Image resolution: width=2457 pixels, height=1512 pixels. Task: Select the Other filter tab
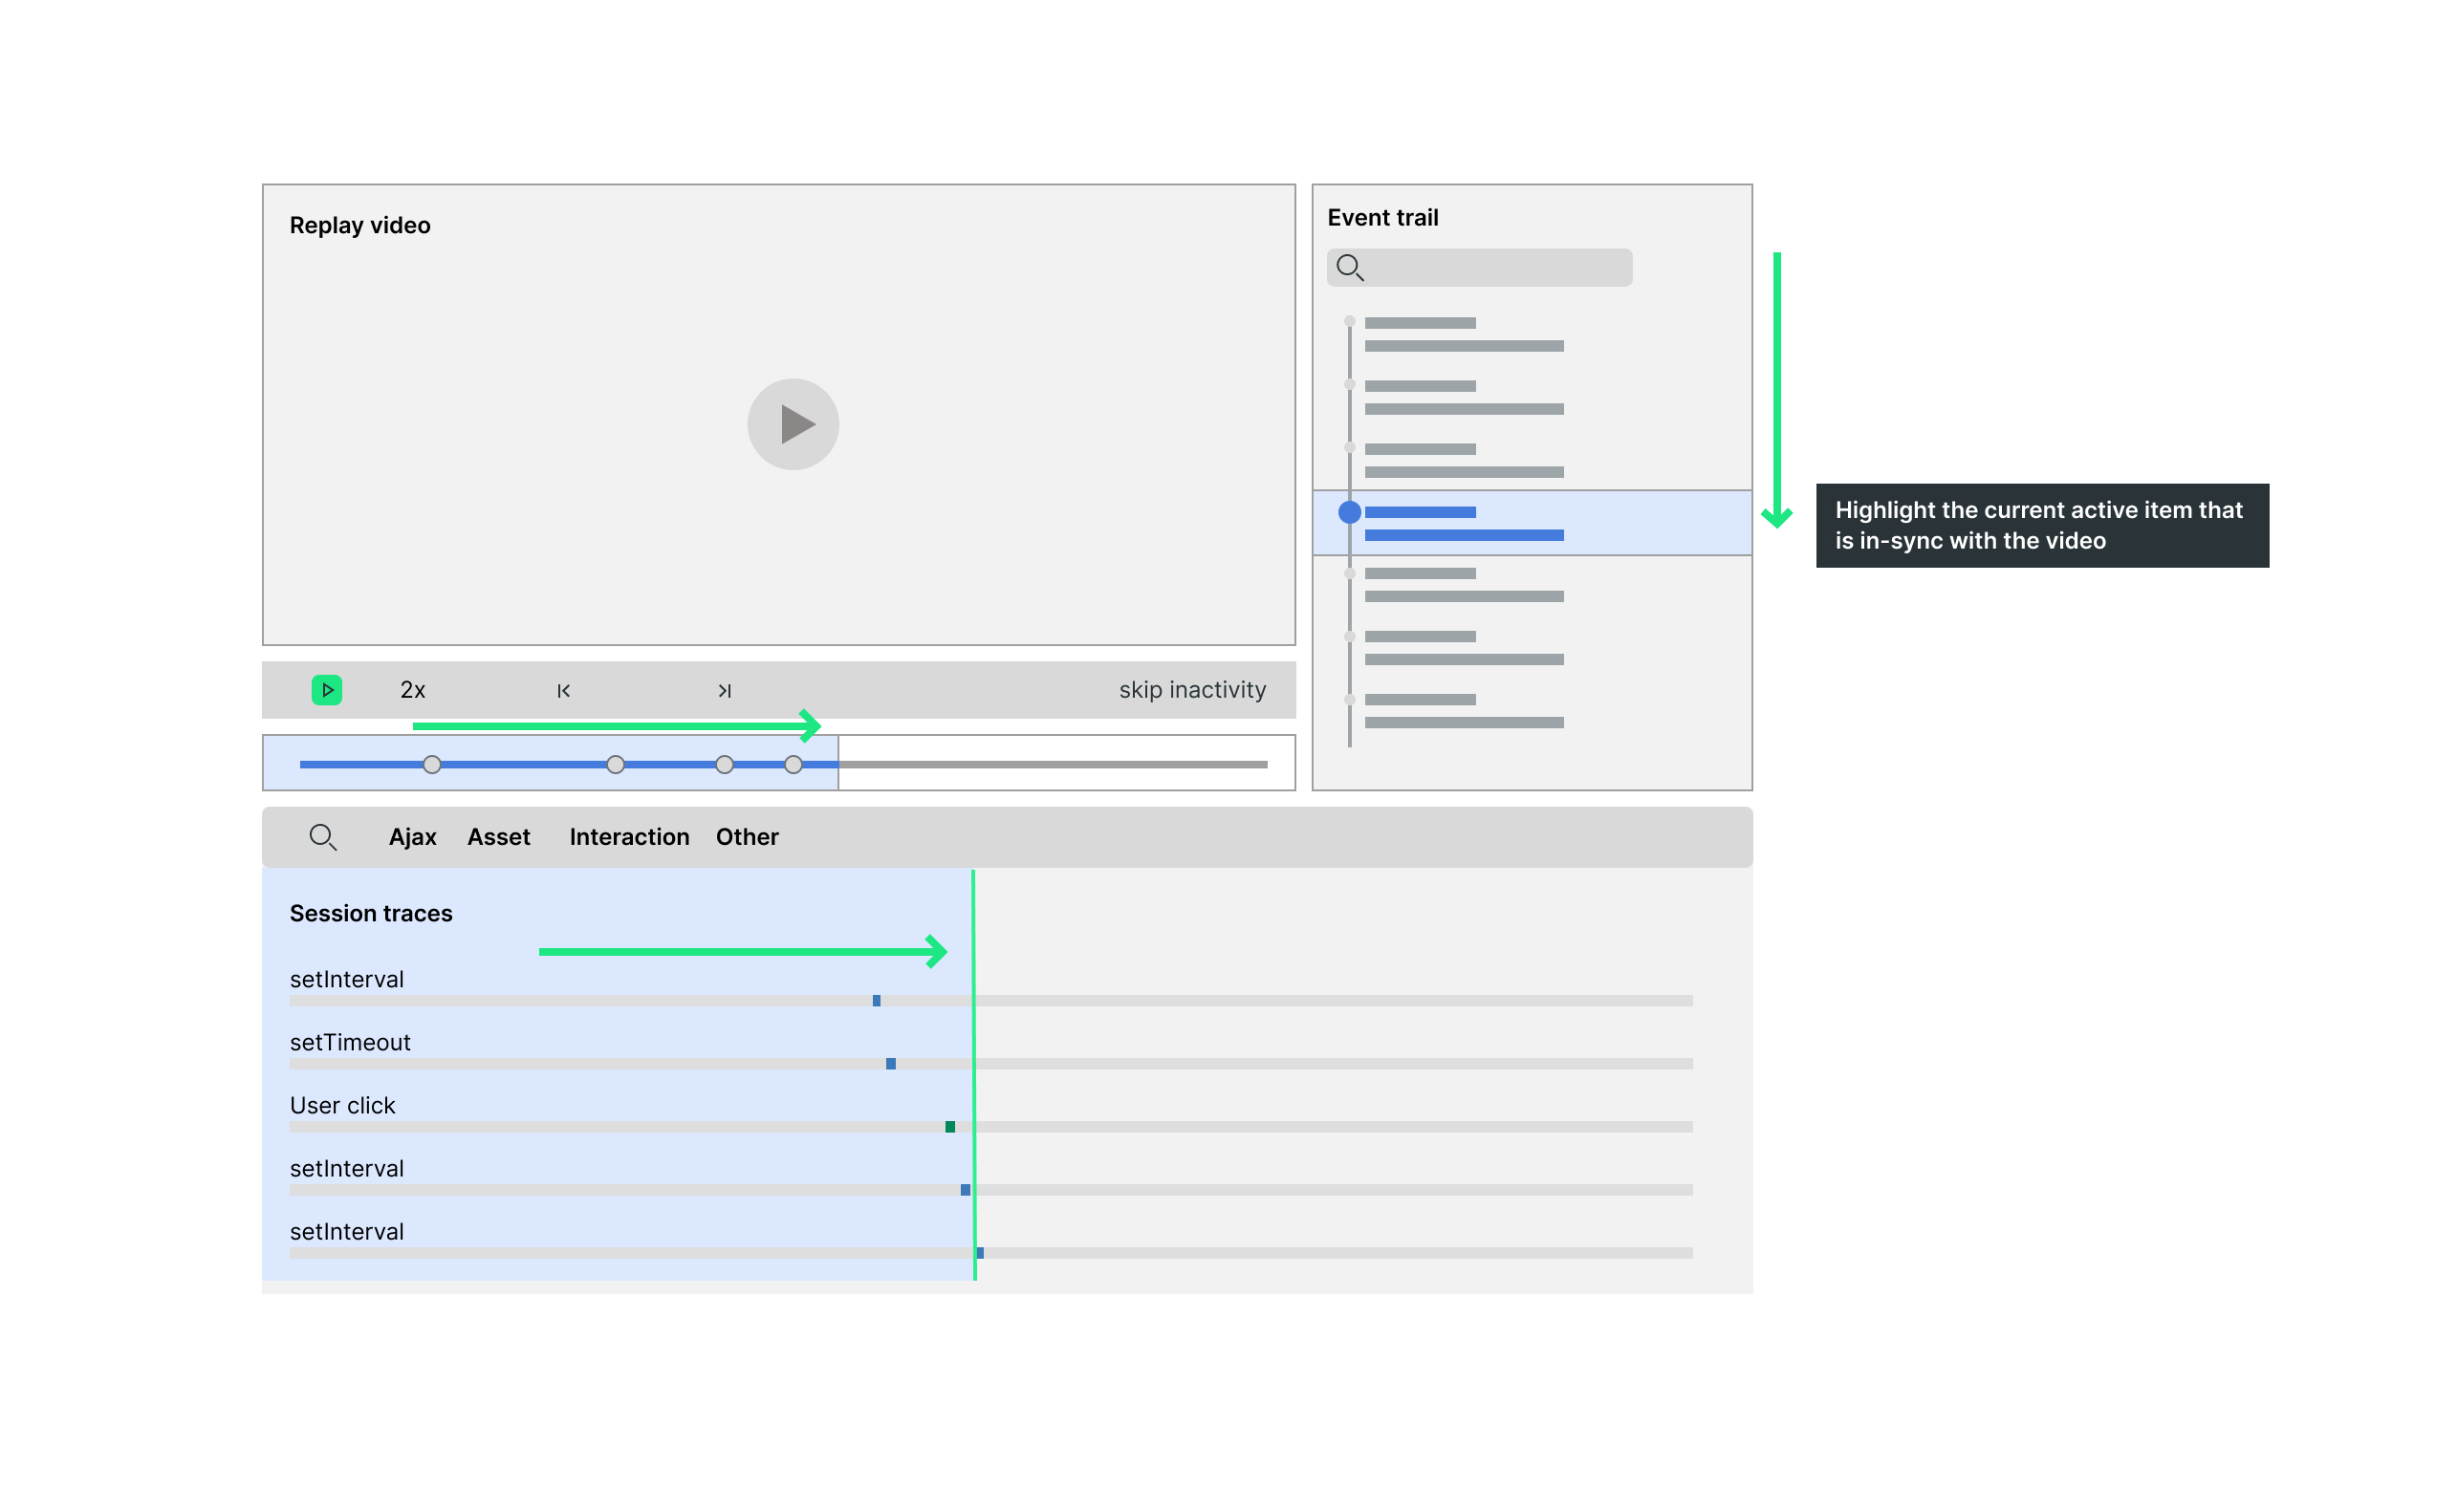point(746,836)
